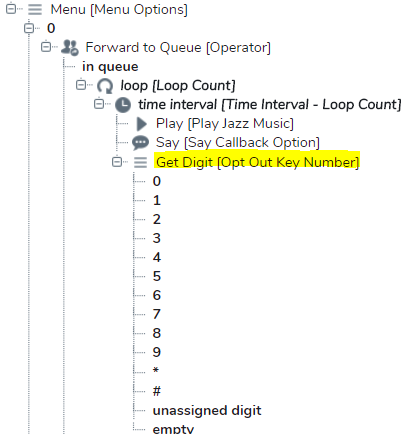Screen dimensions: 406x437
Task: Select highlighted Get Digit [Opt Out Key Number]
Action: pyautogui.click(x=257, y=162)
